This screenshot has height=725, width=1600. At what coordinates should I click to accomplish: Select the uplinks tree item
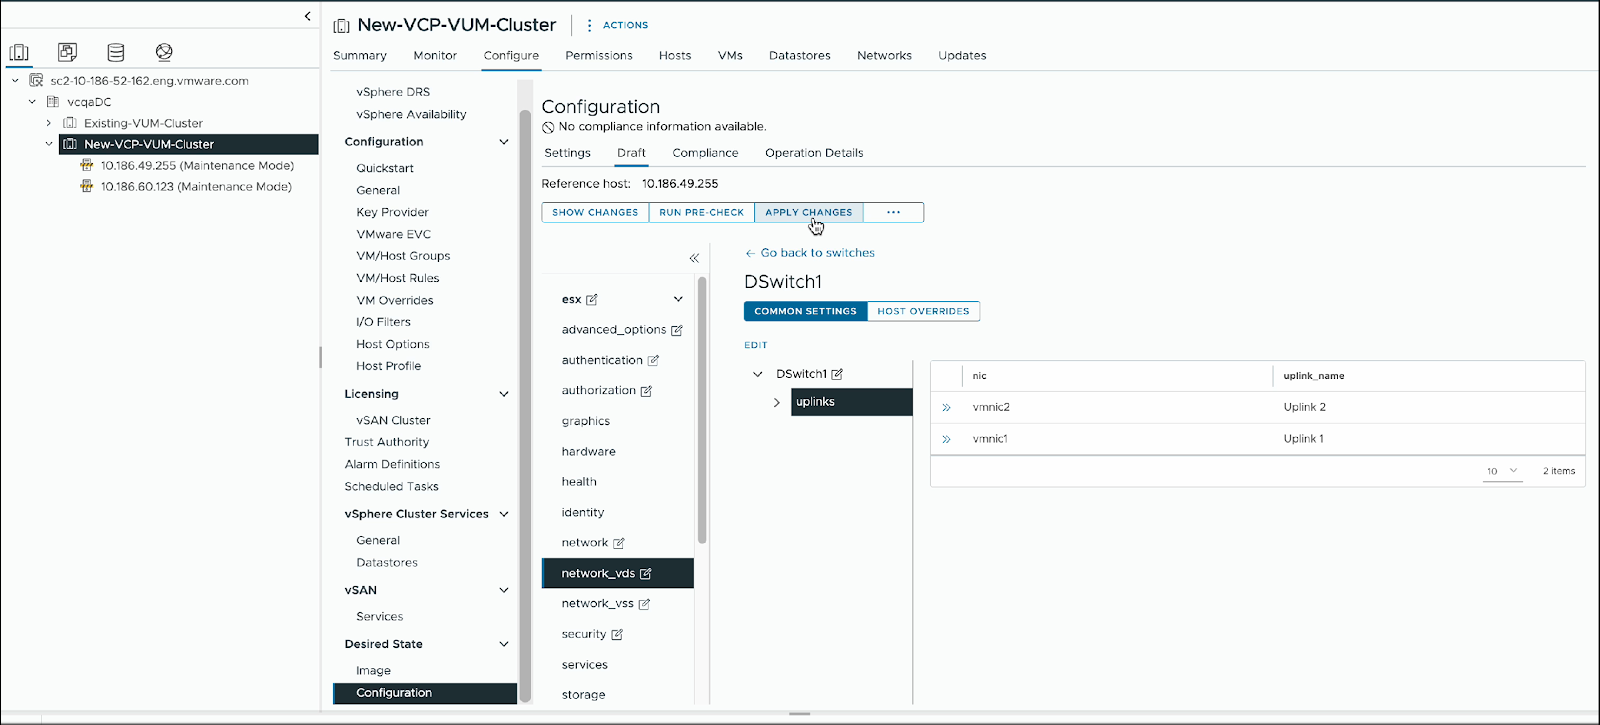[x=852, y=402]
